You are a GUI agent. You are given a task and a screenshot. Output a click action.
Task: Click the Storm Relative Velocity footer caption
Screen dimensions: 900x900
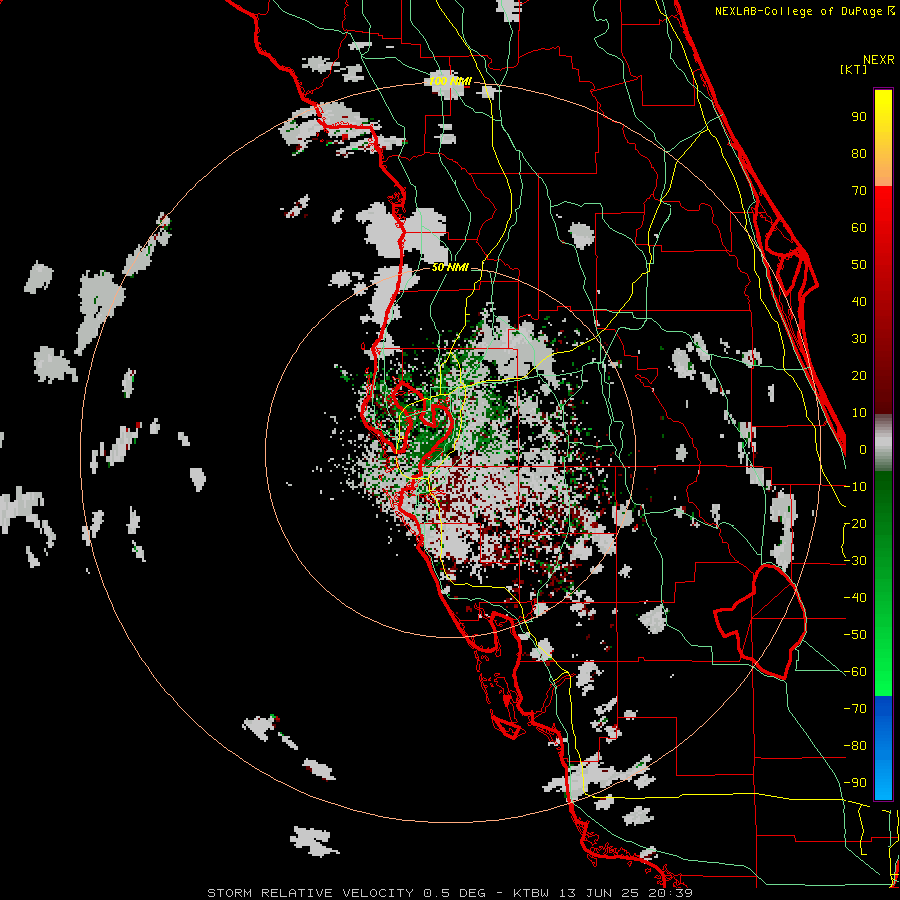449,893
